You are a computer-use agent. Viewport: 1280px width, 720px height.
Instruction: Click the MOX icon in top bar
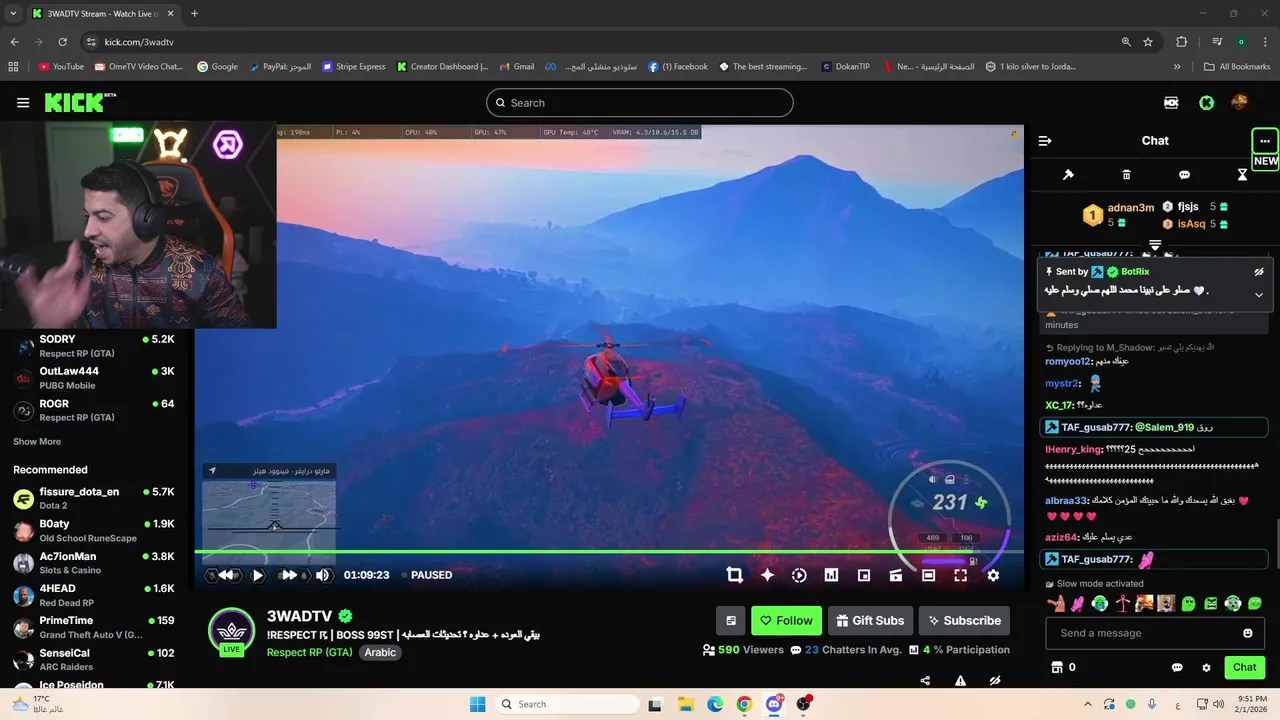1171,102
